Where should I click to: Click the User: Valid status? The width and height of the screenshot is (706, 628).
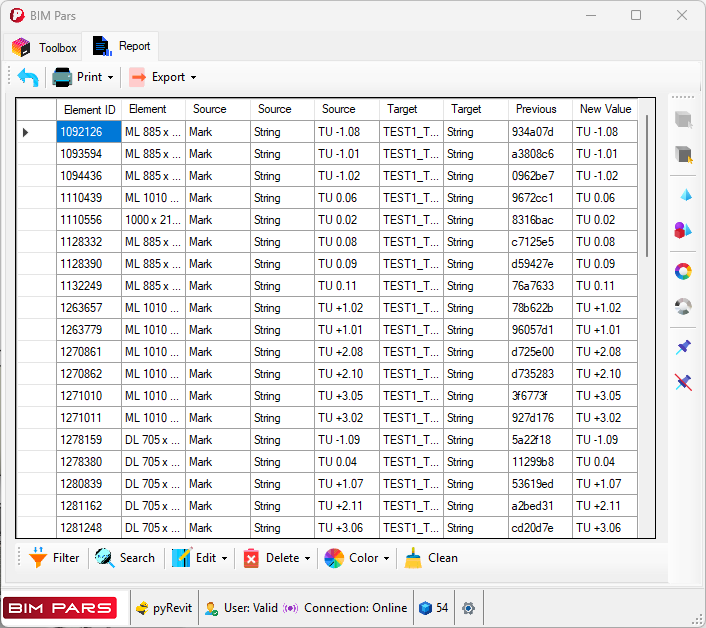pos(241,608)
